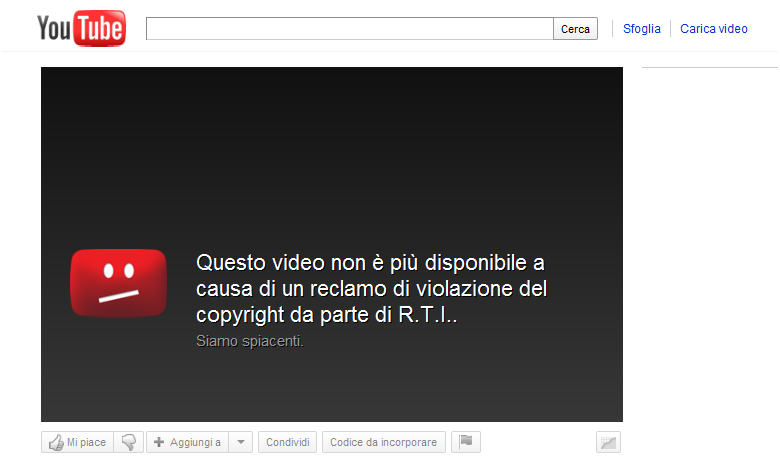Click the copyright claim message text

click(x=372, y=288)
